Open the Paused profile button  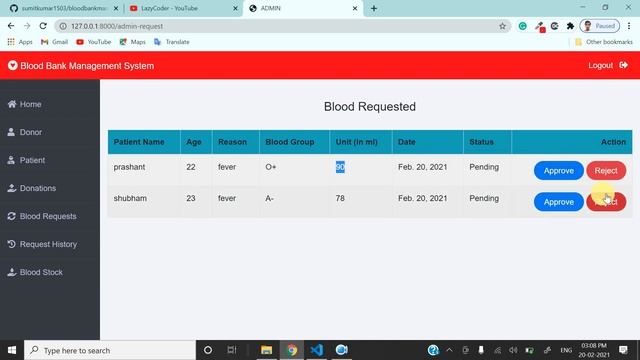(x=600, y=26)
